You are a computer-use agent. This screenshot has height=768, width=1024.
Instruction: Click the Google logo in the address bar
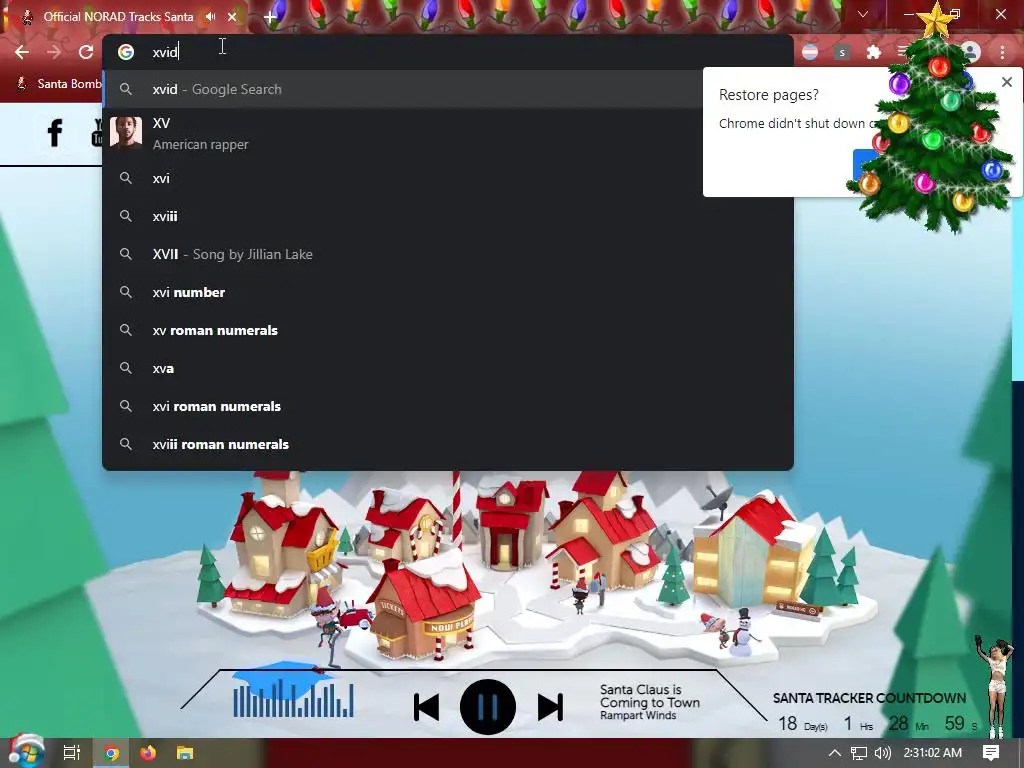(x=126, y=52)
